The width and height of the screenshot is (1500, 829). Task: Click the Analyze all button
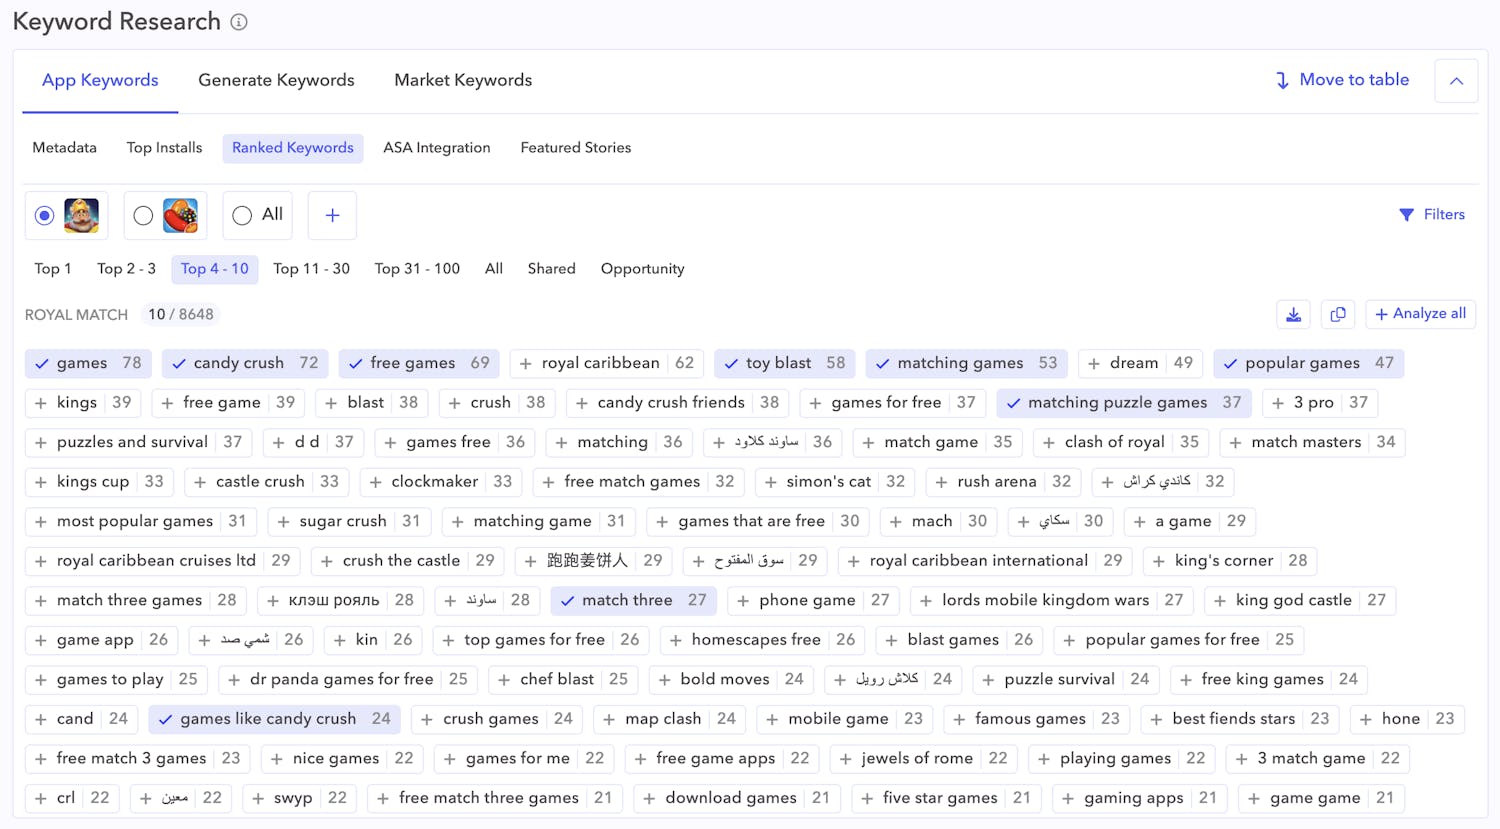1420,314
